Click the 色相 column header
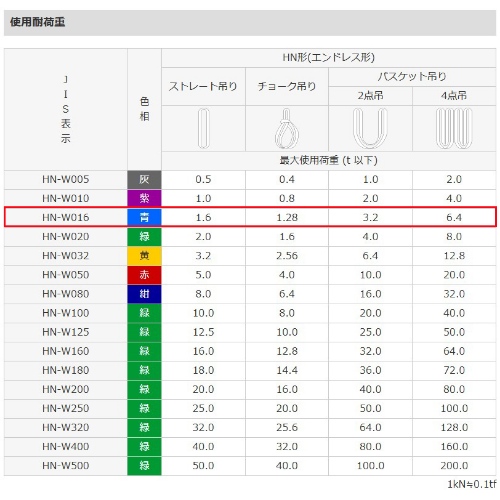Viewport: 500px width, 500px height. click(x=144, y=109)
